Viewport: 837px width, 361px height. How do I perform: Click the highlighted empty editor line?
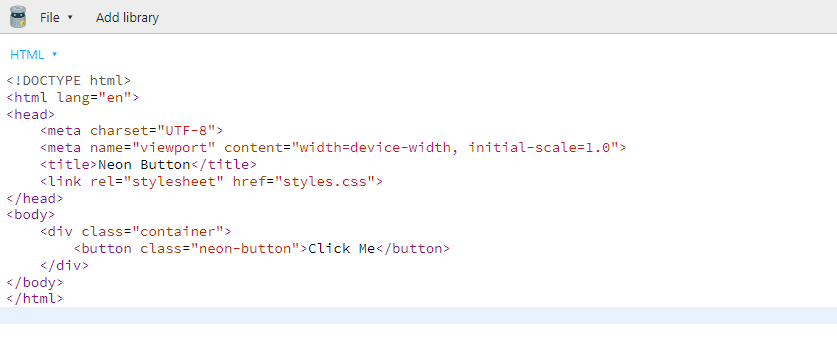point(418,316)
